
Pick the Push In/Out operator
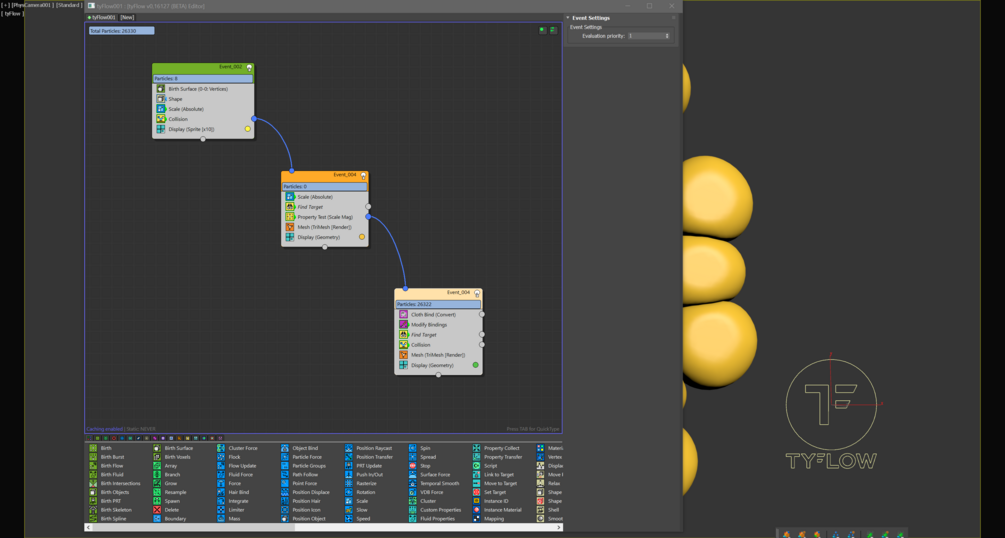(x=364, y=475)
